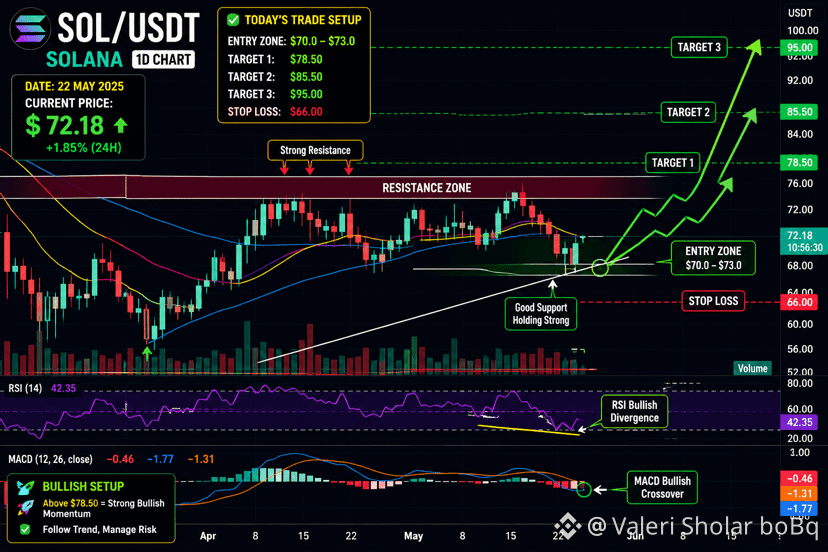
Task: Click the 1D CHART badge
Action: [163, 60]
